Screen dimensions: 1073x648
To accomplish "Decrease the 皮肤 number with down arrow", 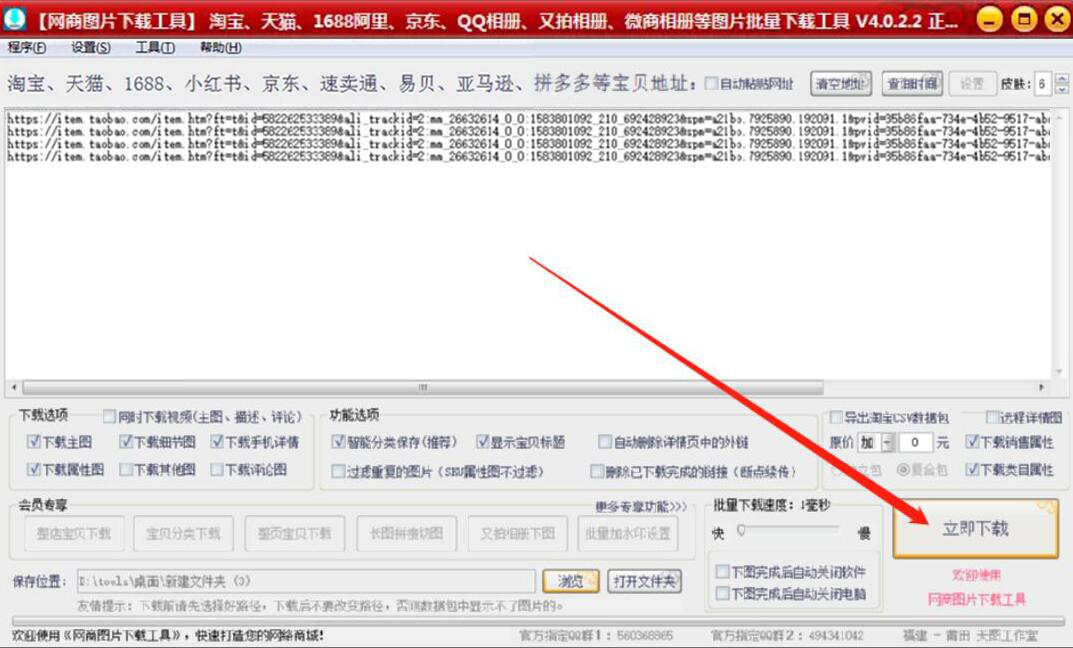I will click(1061, 90).
